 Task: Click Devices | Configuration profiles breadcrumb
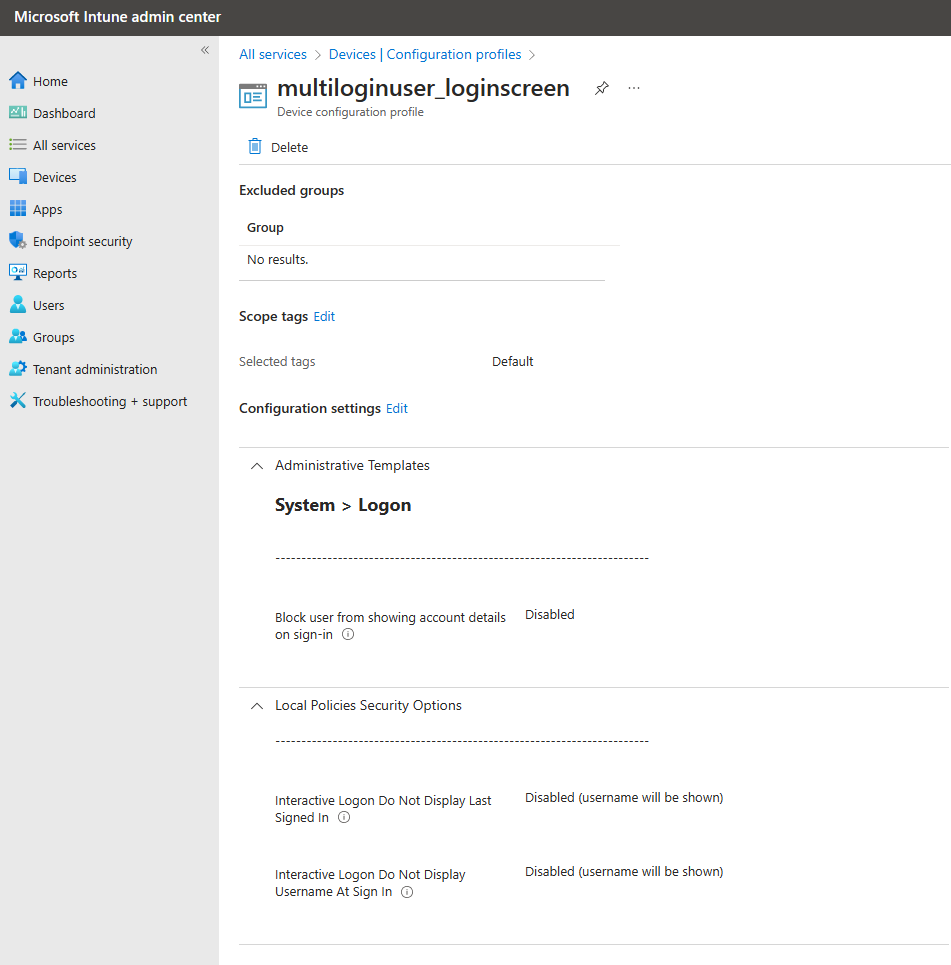pyautogui.click(x=425, y=54)
